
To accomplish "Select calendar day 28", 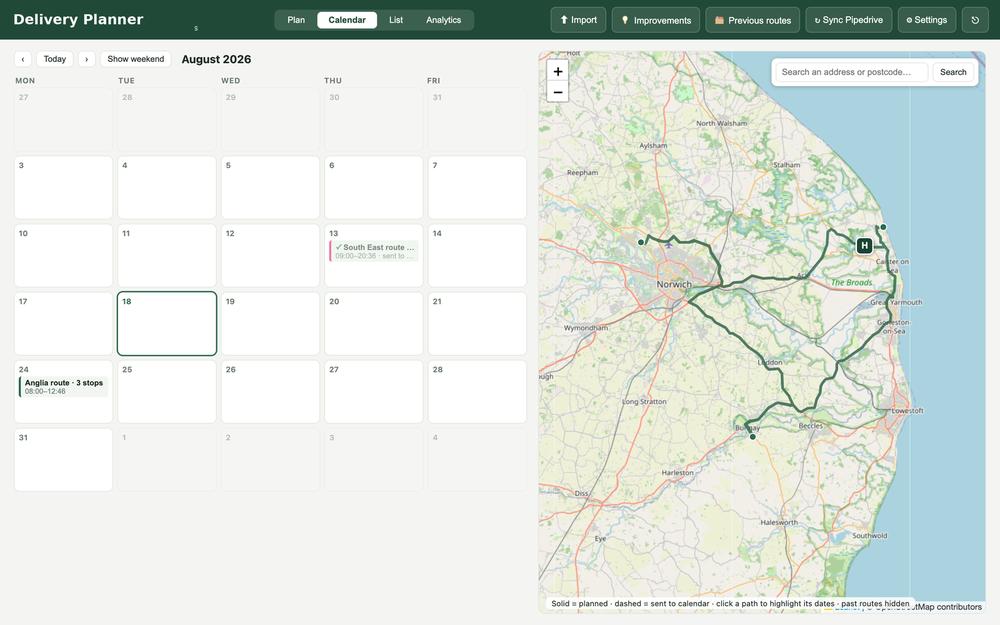I will pyautogui.click(x=477, y=392).
